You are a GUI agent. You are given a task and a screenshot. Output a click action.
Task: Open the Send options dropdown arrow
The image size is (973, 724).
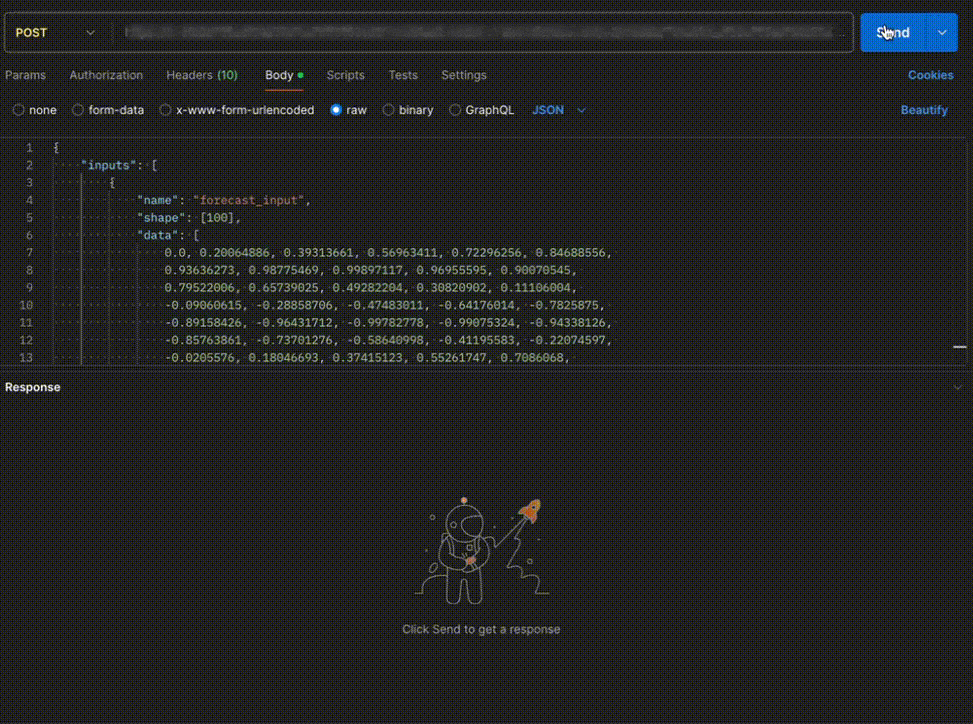click(x=942, y=32)
